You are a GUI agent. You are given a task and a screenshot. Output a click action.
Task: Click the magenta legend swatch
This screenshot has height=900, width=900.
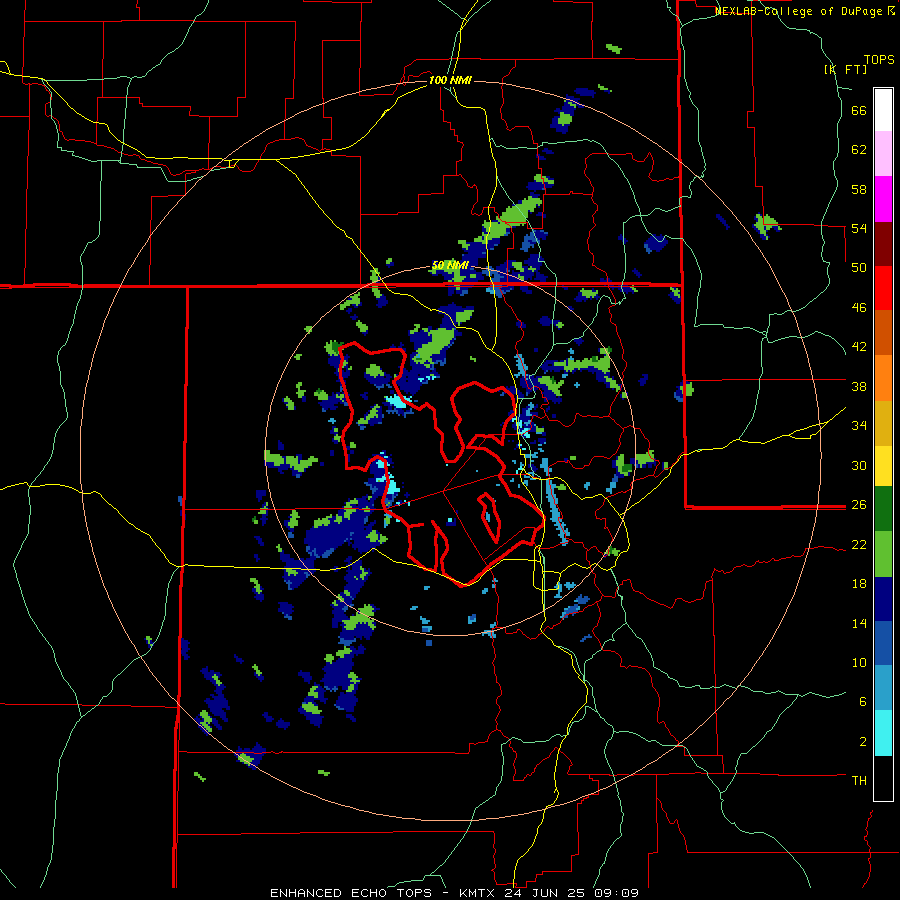click(x=883, y=199)
